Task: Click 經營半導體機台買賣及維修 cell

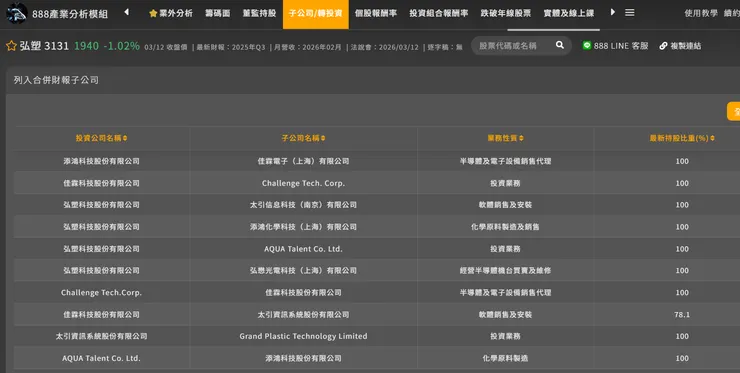Action: pyautogui.click(x=505, y=271)
